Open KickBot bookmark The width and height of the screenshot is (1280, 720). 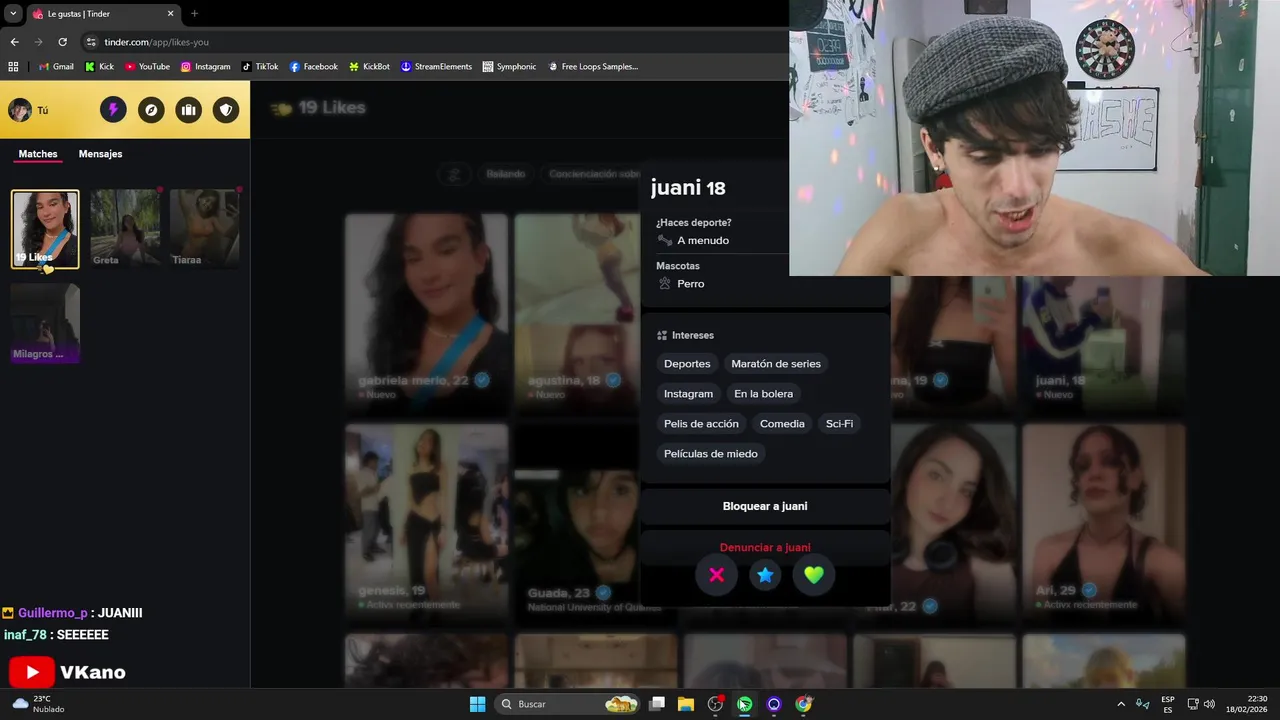pos(369,67)
